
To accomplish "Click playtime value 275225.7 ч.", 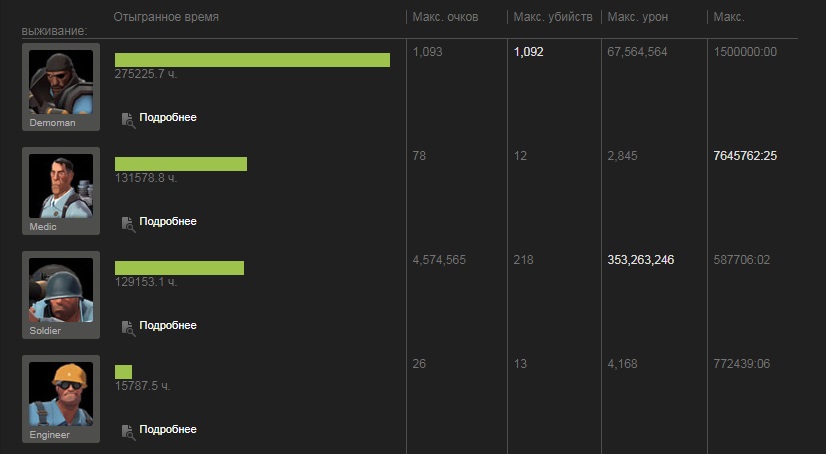I will pos(146,74).
